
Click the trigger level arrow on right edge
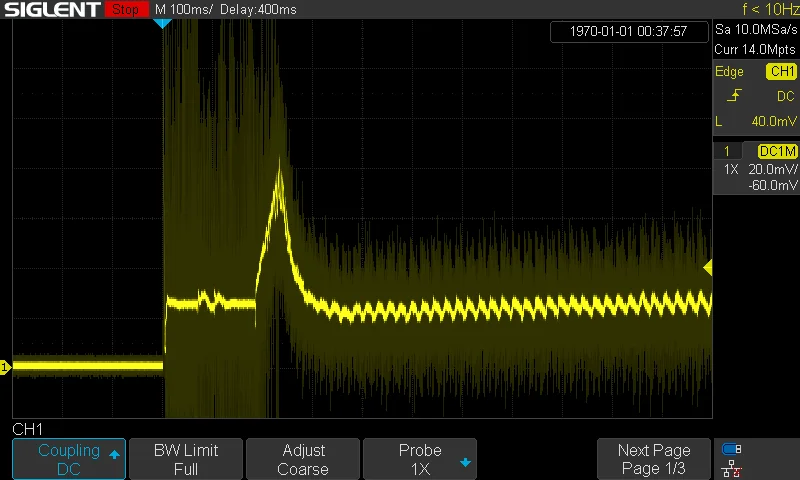coord(708,268)
